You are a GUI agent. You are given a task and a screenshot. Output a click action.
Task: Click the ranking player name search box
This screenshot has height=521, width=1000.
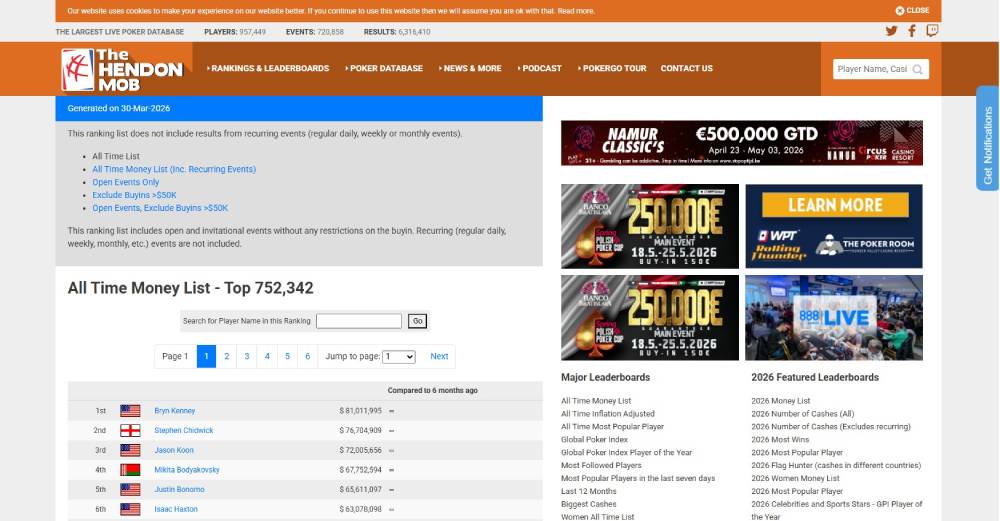click(x=359, y=321)
